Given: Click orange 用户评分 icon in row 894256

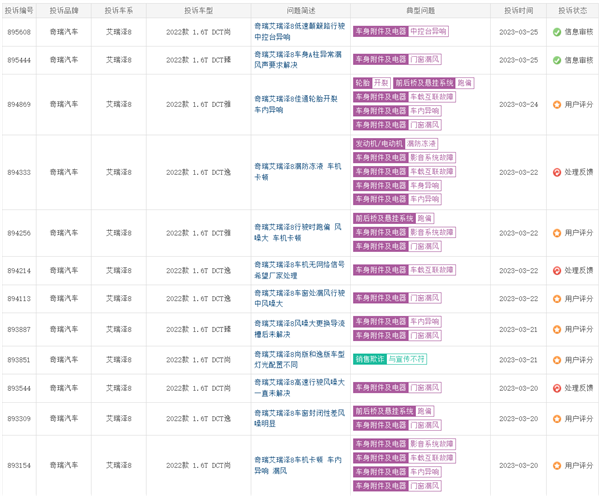Looking at the screenshot, I should click(557, 233).
